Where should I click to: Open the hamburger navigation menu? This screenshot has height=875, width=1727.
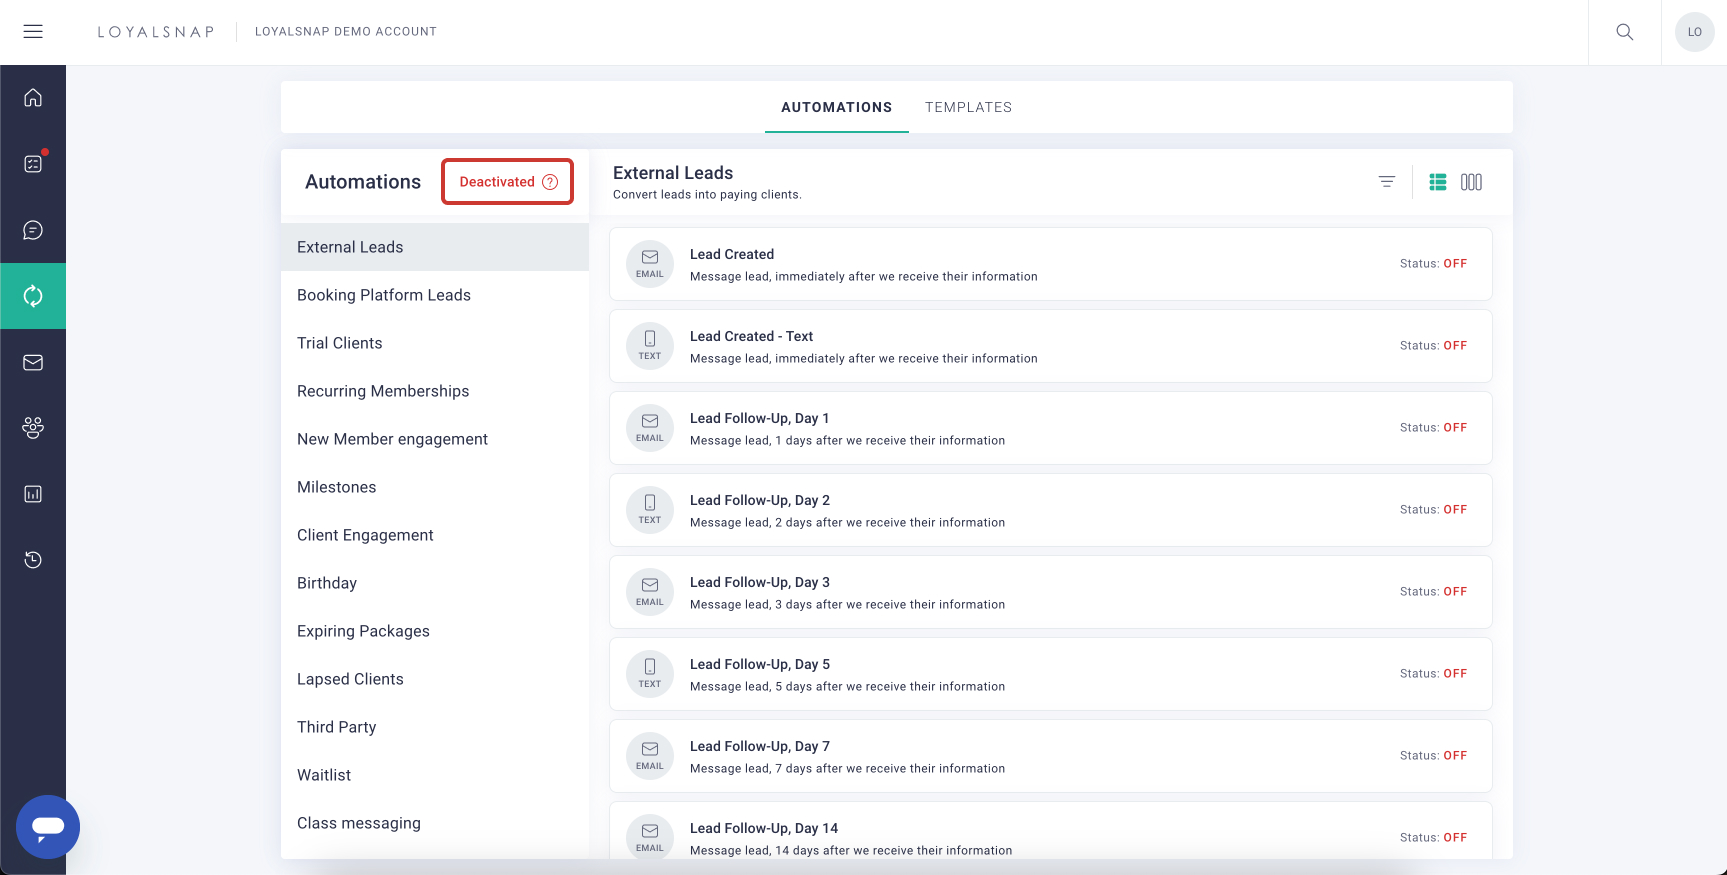[33, 32]
